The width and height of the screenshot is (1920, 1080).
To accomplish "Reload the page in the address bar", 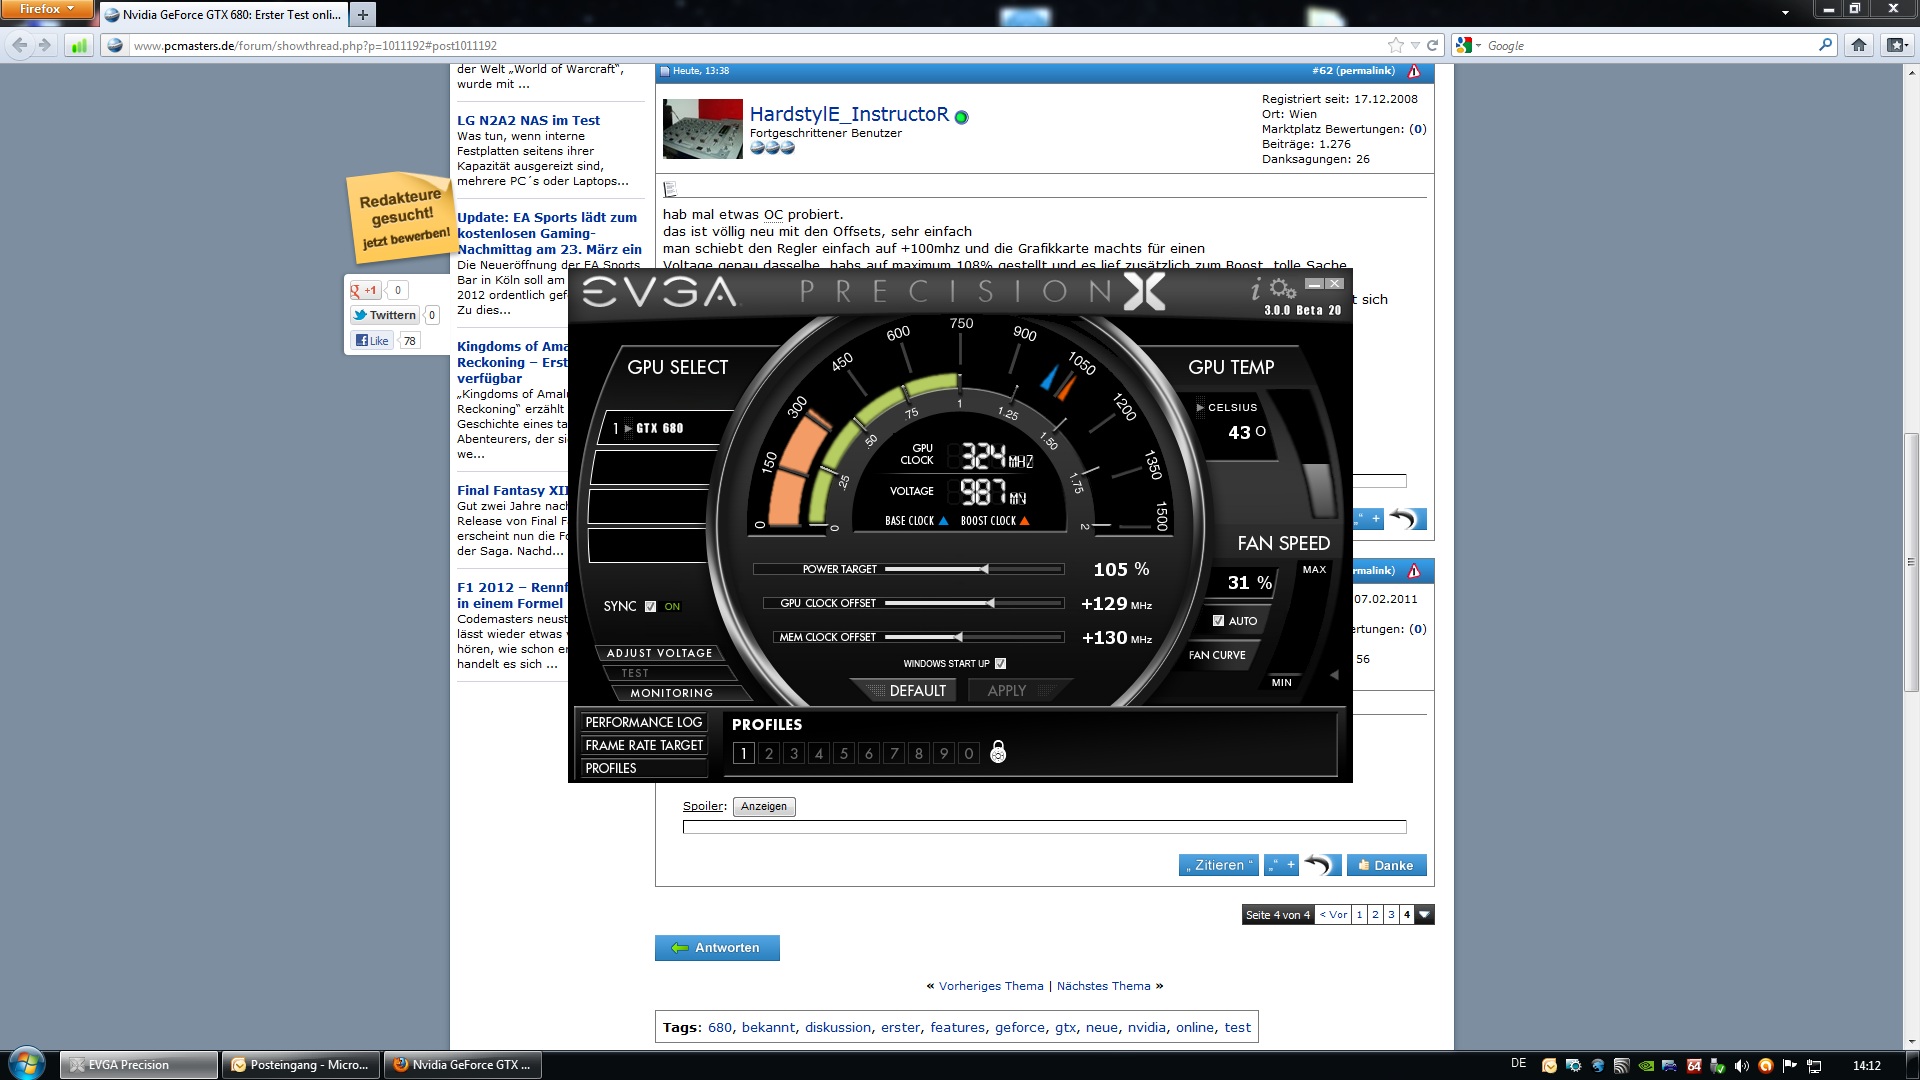I will click(1432, 45).
